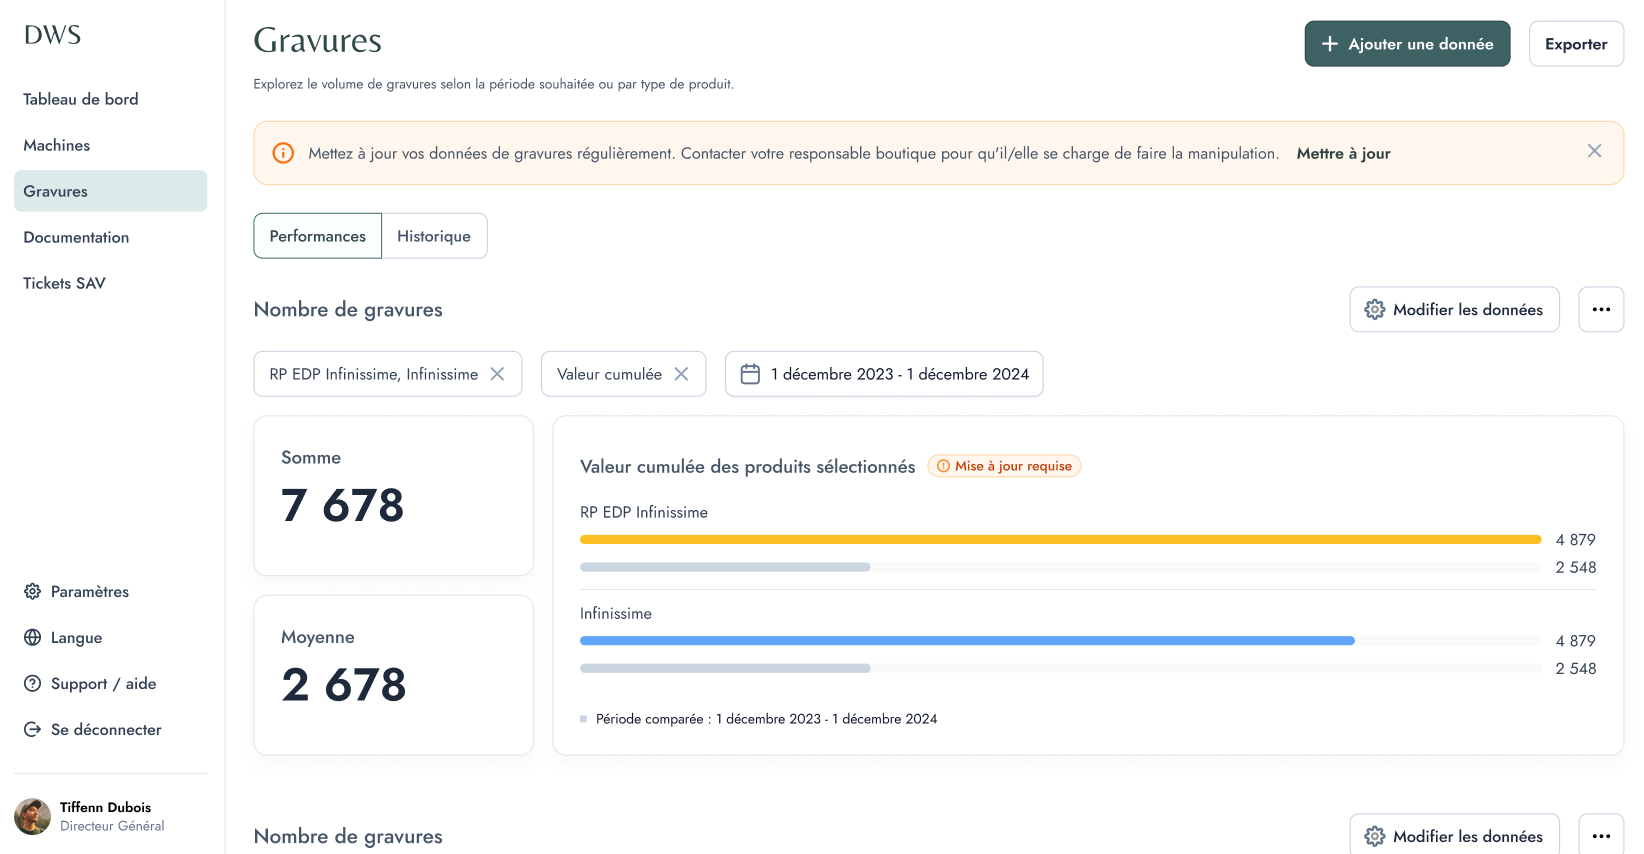Click the Support / aide question icon
This screenshot has height=854, width=1644.
tap(33, 683)
